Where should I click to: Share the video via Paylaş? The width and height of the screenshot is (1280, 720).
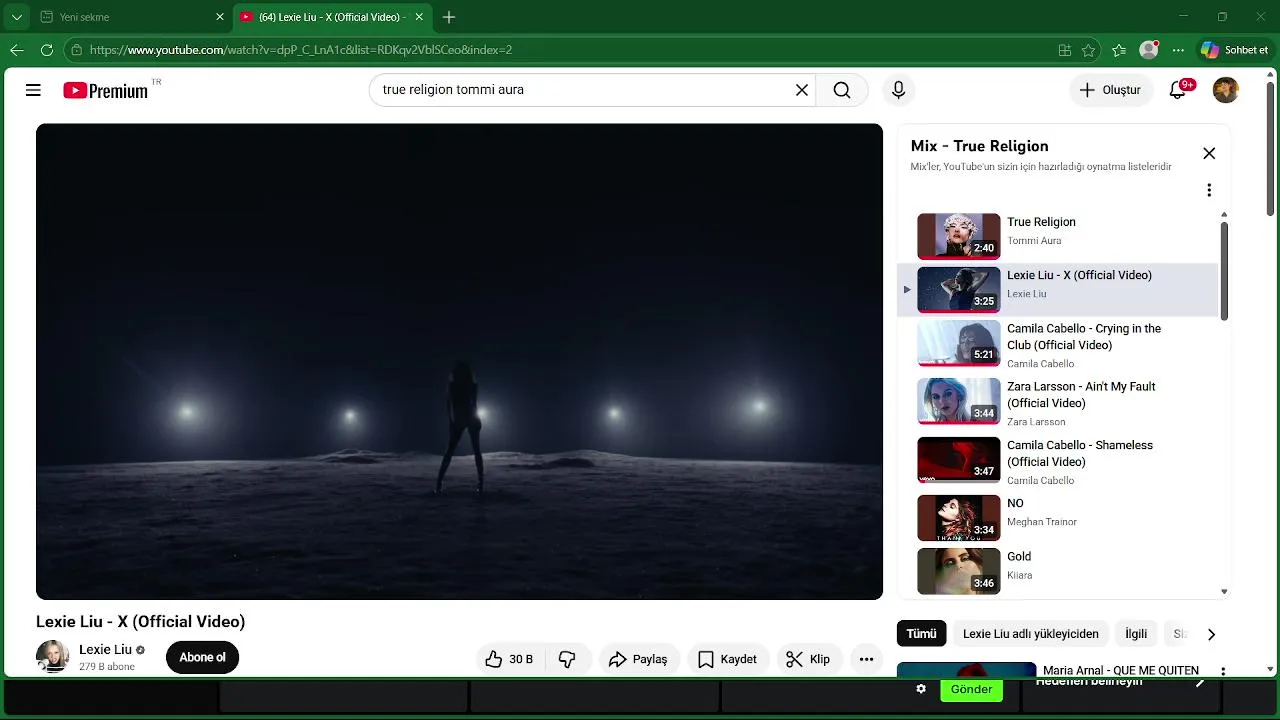click(x=638, y=659)
